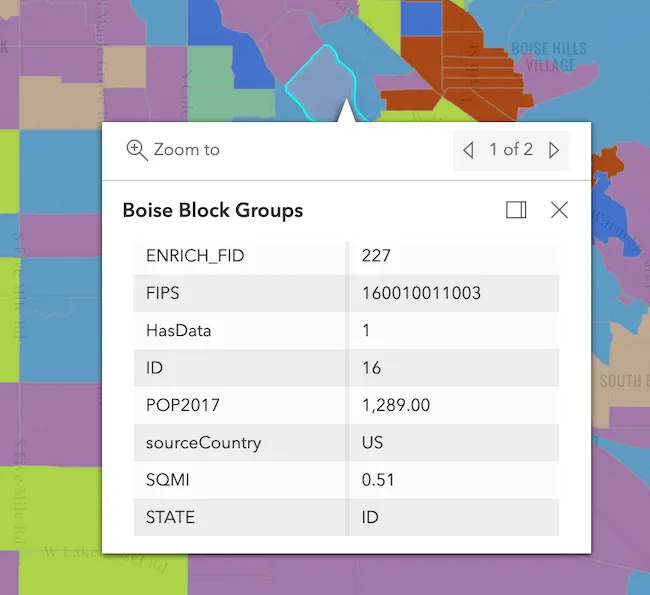The image size is (650, 595).
Task: Click the Zoom to magnifier icon
Action: [x=137, y=150]
